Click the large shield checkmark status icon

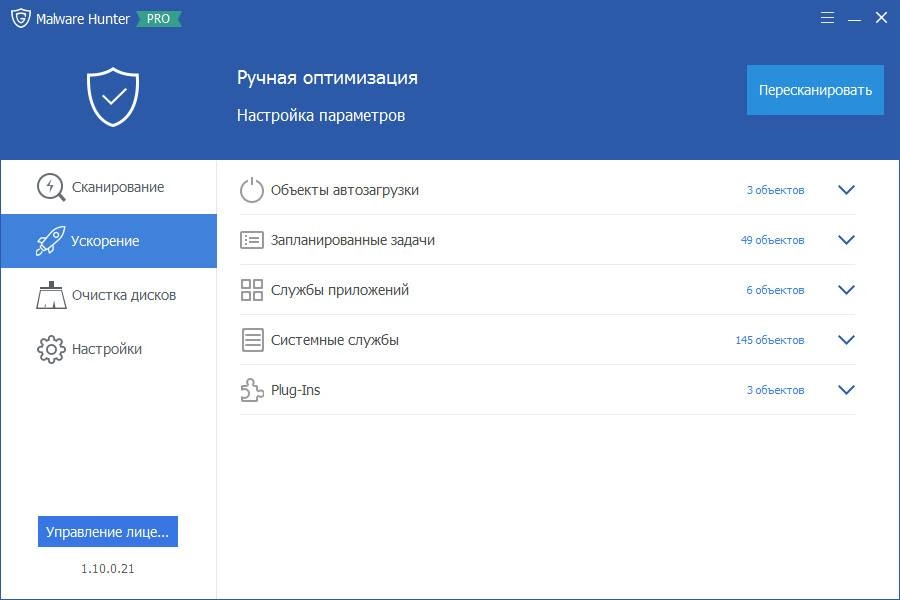point(113,97)
